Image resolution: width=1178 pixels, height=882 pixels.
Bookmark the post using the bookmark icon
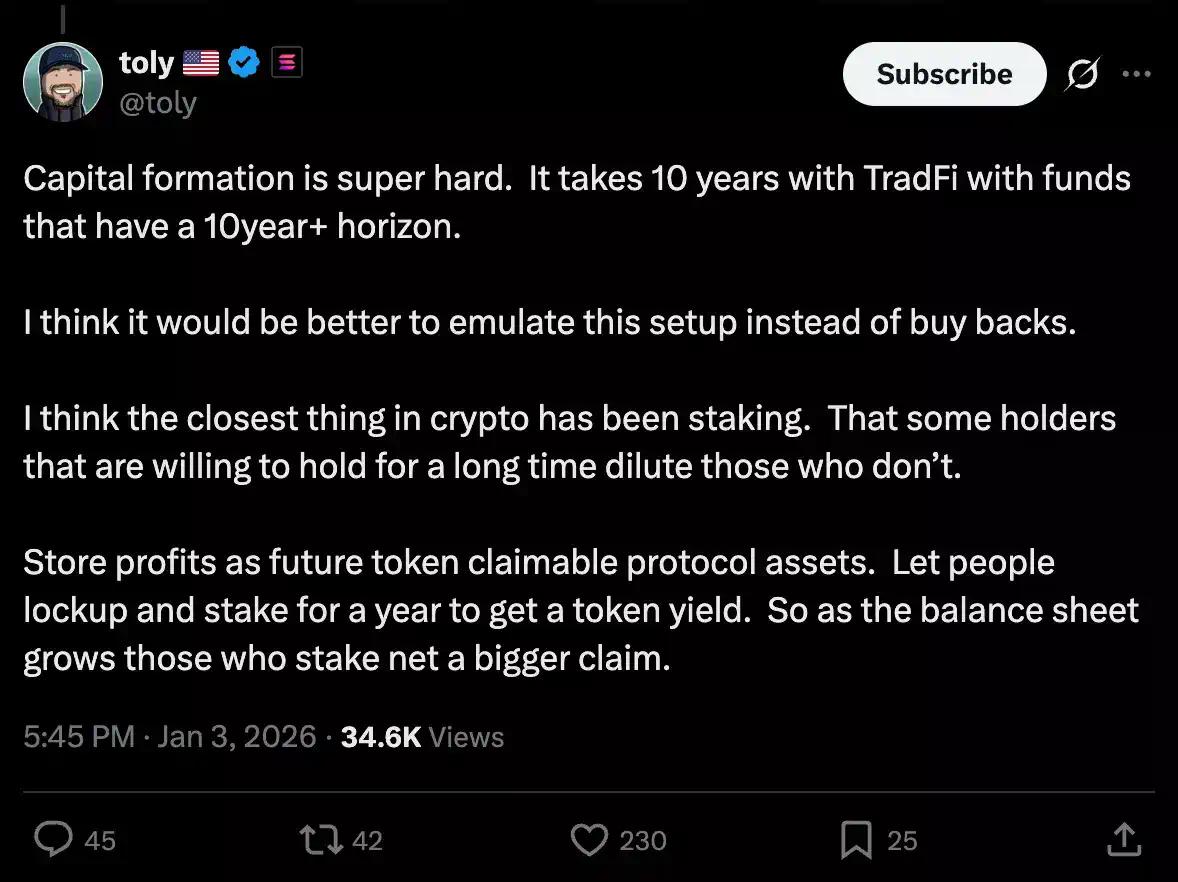click(856, 840)
